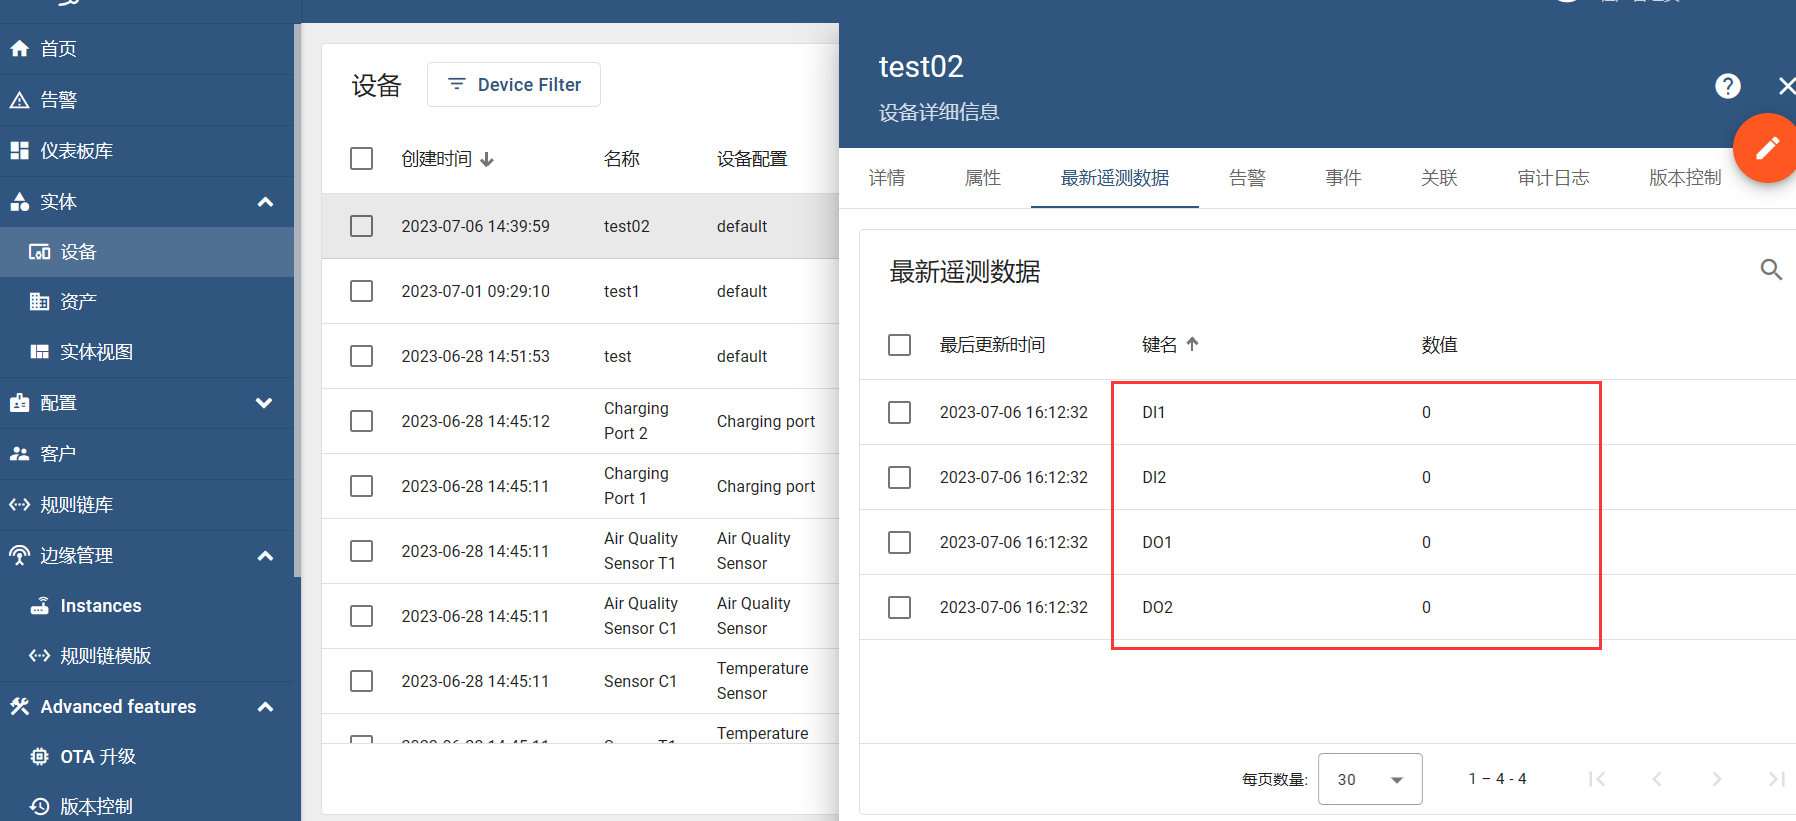This screenshot has width=1796, height=821.
Task: Open the Charging Port 2 device row
Action: 580,421
